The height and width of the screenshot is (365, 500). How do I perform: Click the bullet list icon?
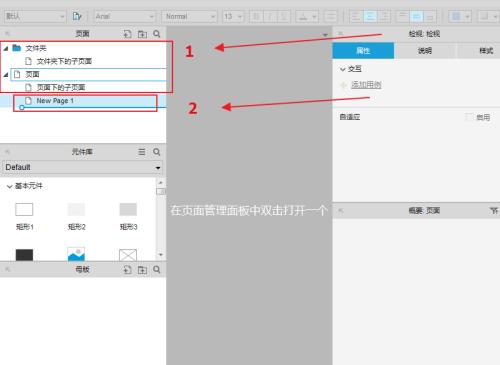click(330, 16)
